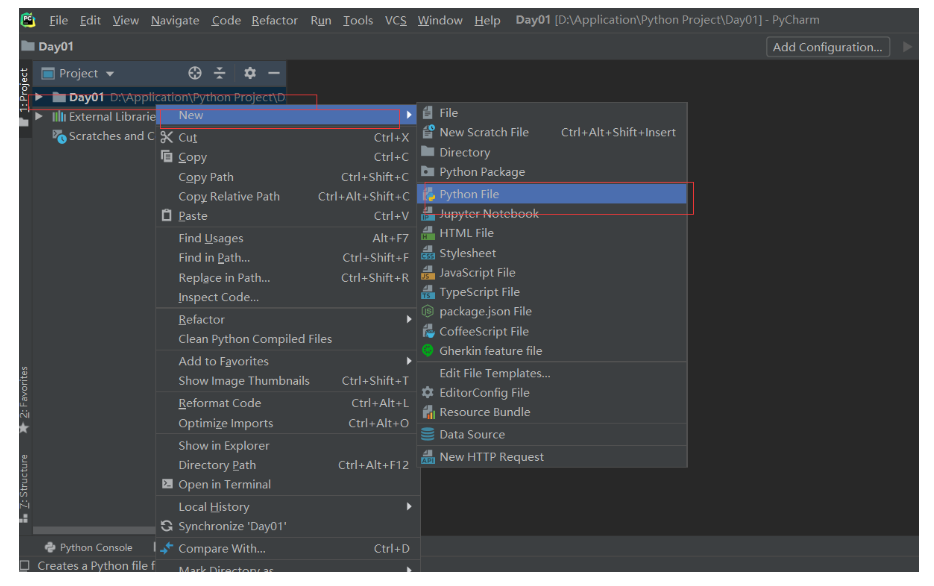Click the Stylesheet CSS icon
This screenshot has height=586, width=934.
pyautogui.click(x=428, y=253)
